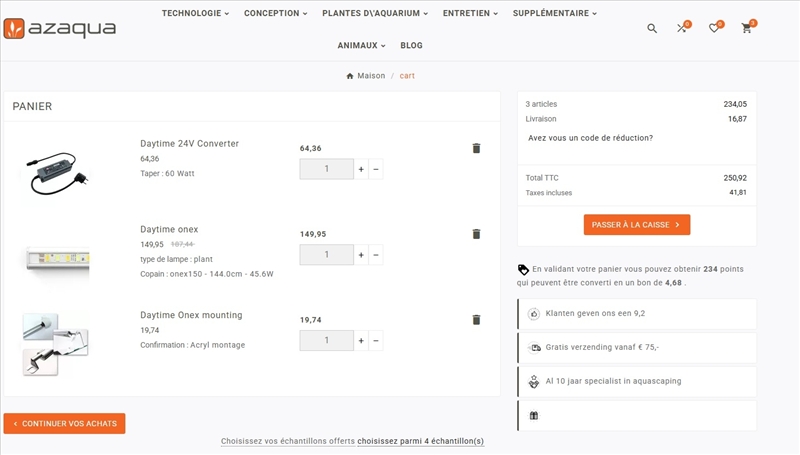The height and width of the screenshot is (455, 800).
Task: Click the Daytime 24V Converter thumbnail
Action: (x=57, y=173)
